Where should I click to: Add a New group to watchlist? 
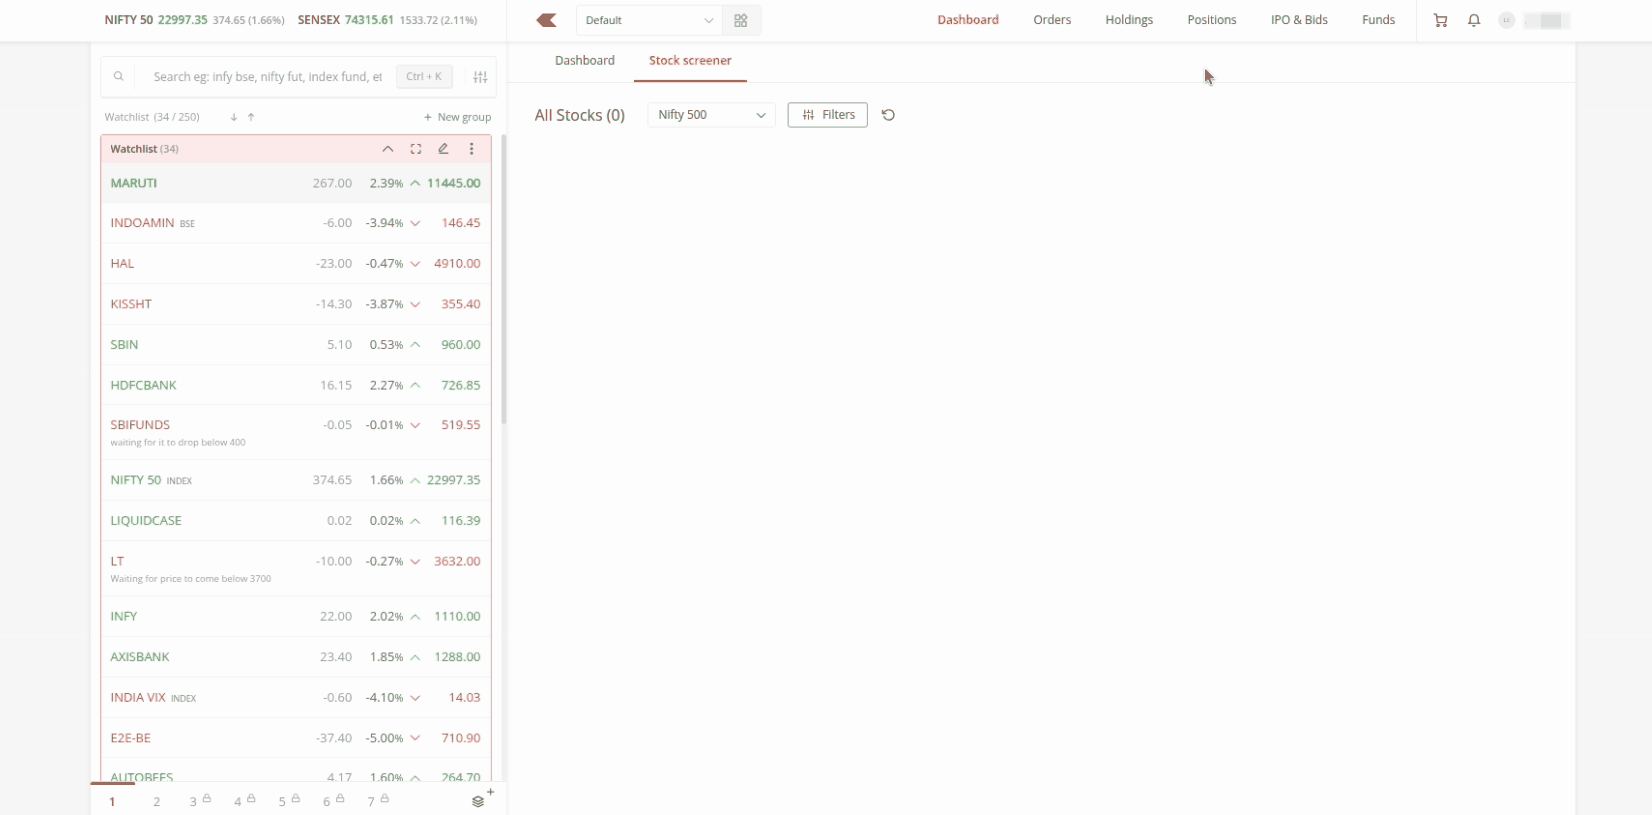tap(457, 117)
